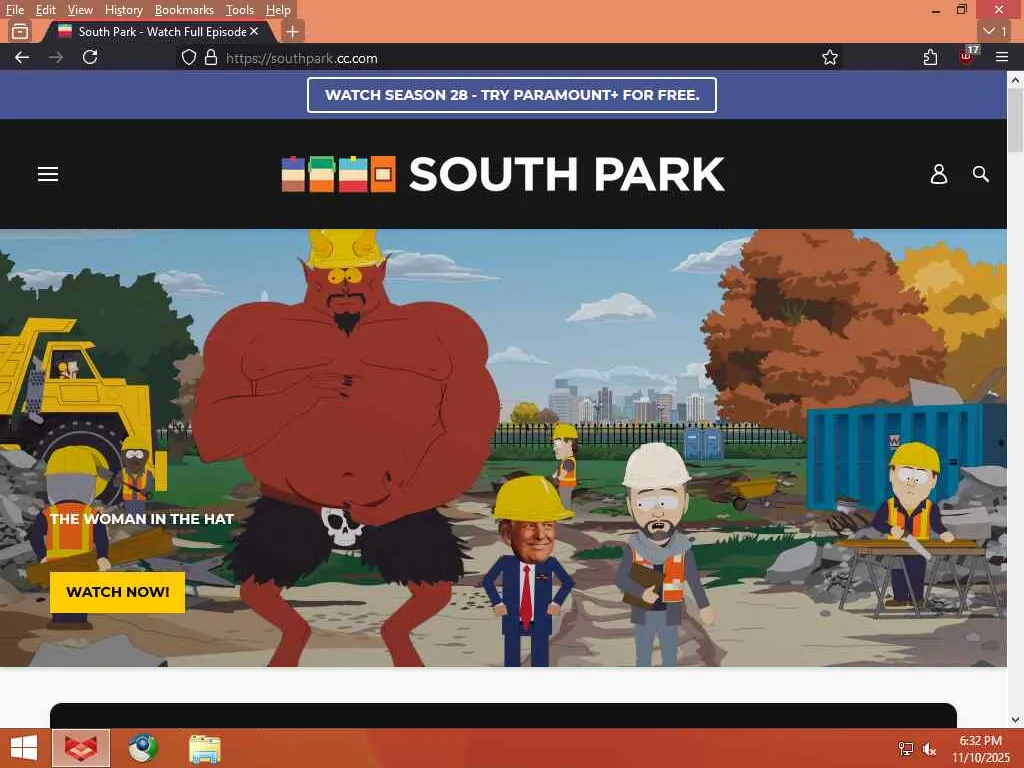Open the Windows Start menu
The height and width of the screenshot is (768, 1024).
24,748
